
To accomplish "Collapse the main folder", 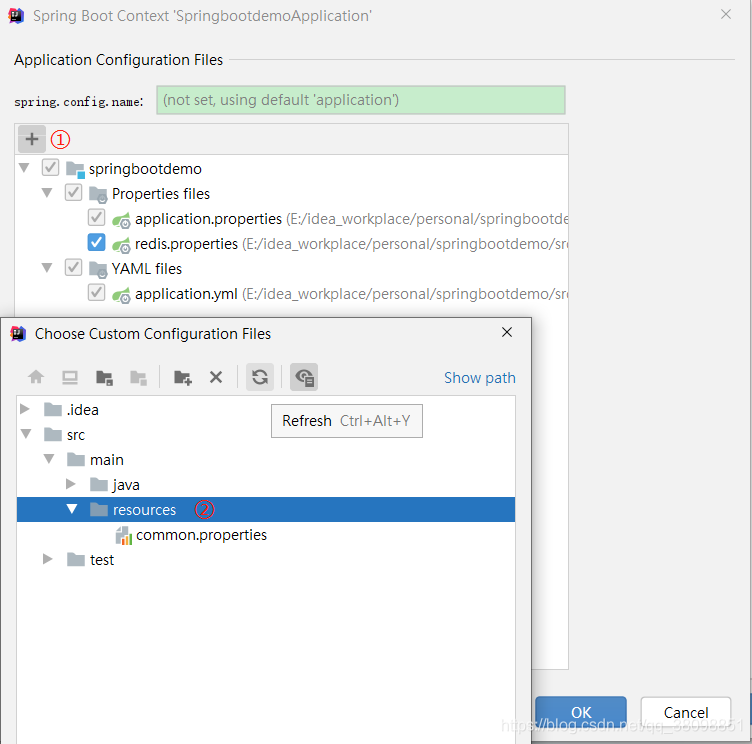I will click(x=49, y=459).
